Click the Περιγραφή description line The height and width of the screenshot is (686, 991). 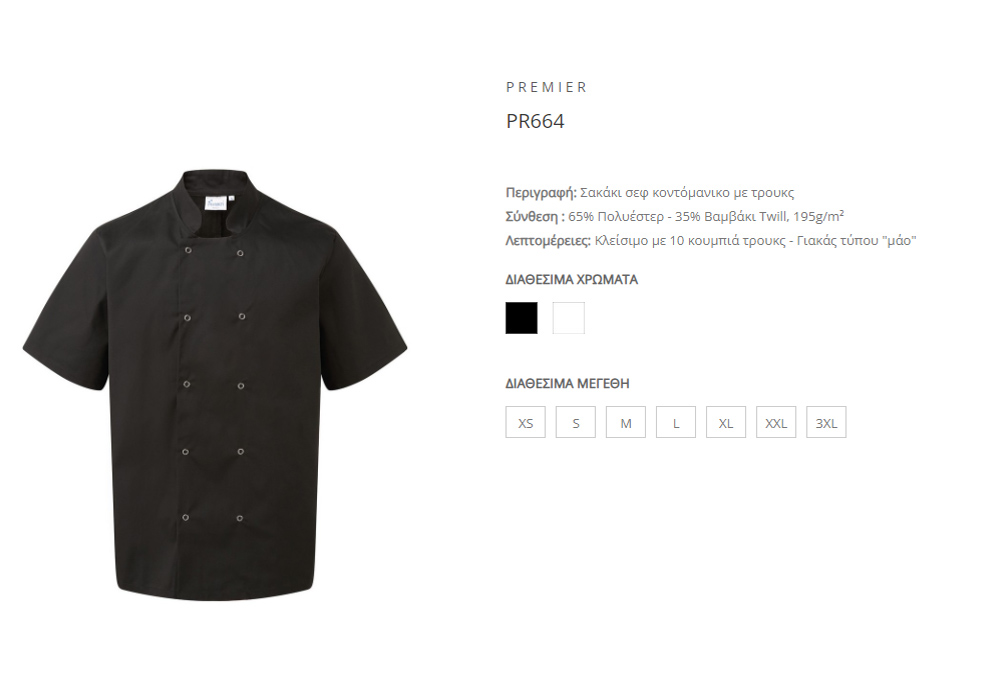(x=650, y=193)
